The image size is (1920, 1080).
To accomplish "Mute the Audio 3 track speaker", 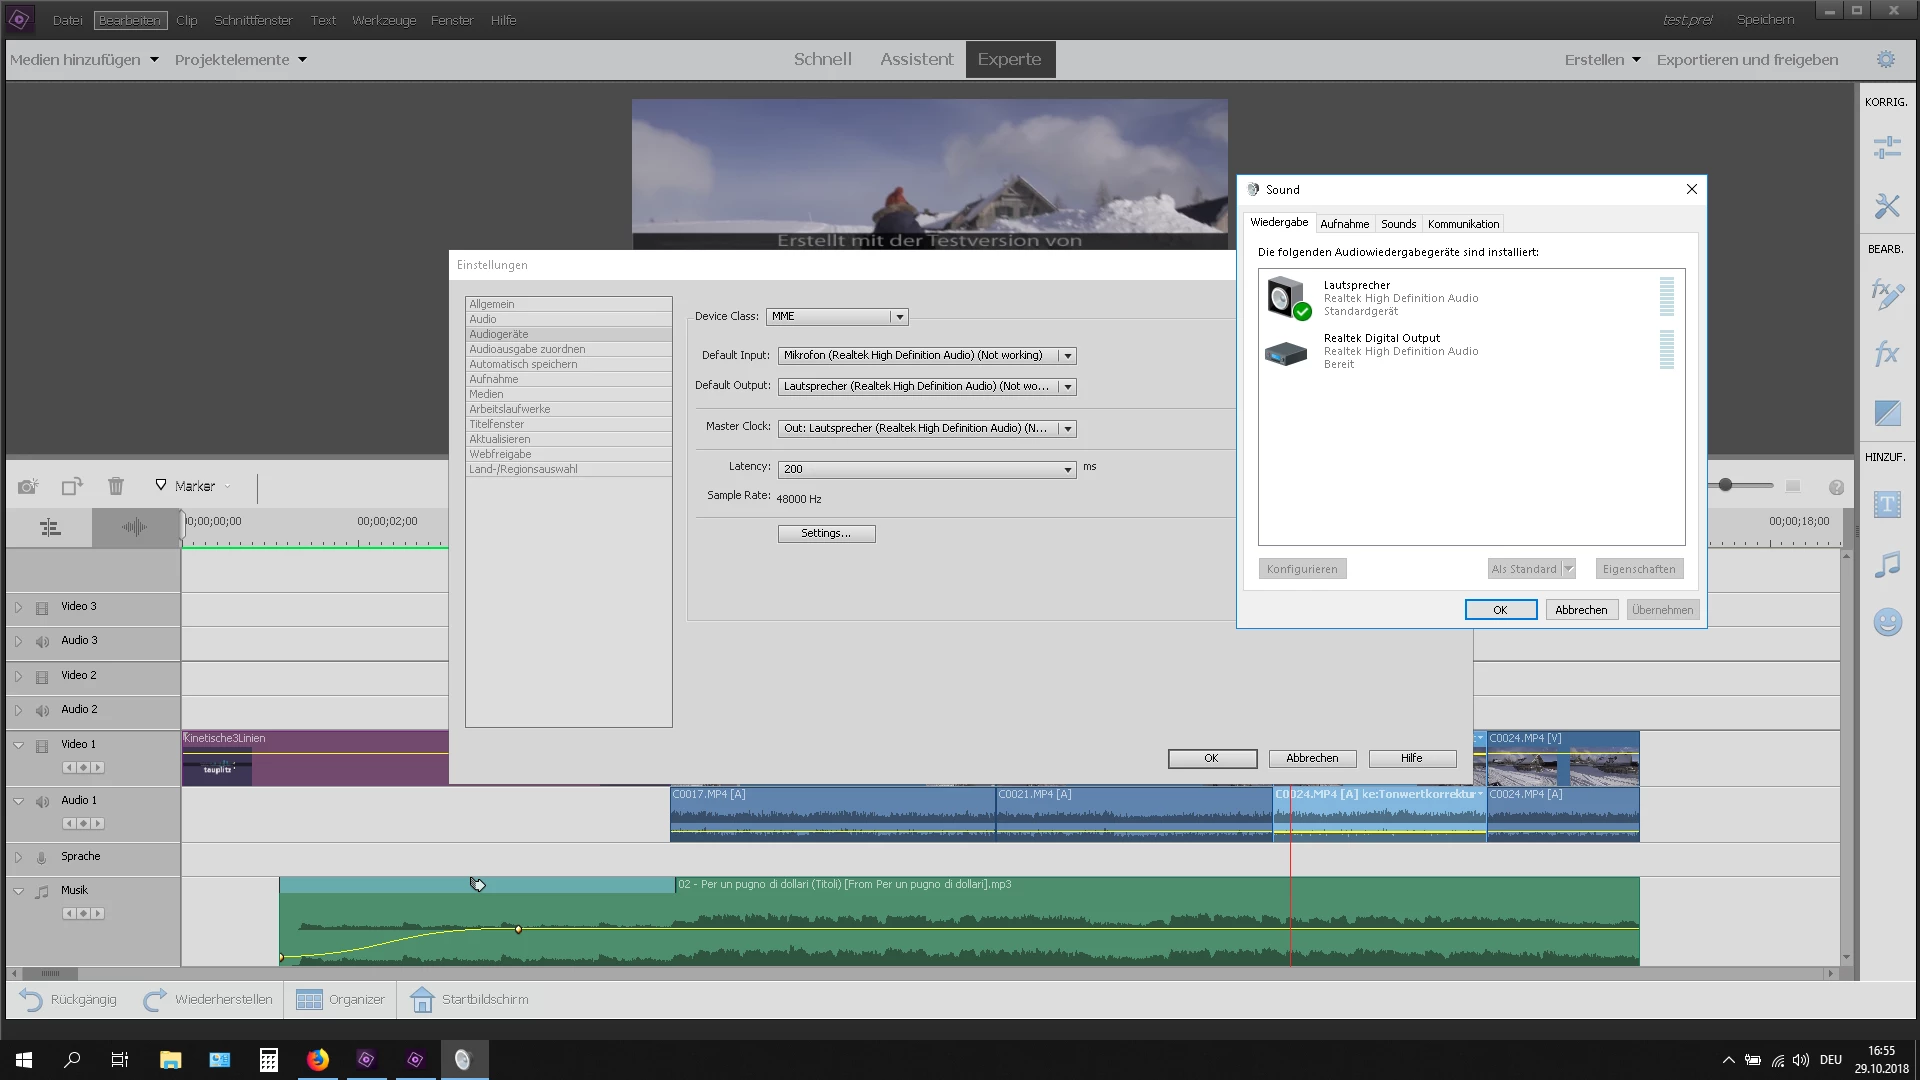I will [x=42, y=641].
